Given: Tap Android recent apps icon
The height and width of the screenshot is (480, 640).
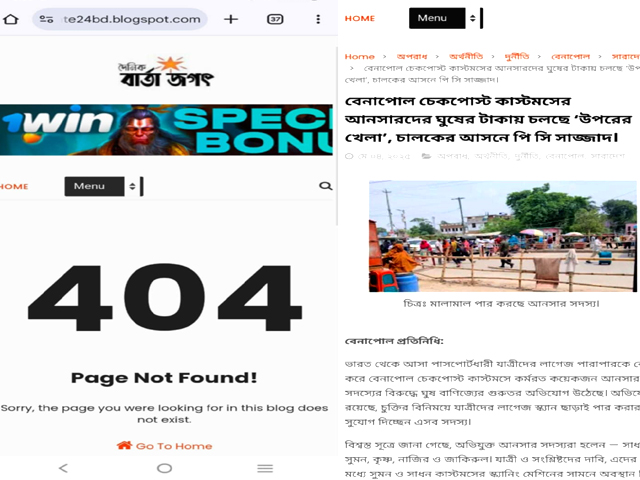Looking at the screenshot, I should 265,468.
